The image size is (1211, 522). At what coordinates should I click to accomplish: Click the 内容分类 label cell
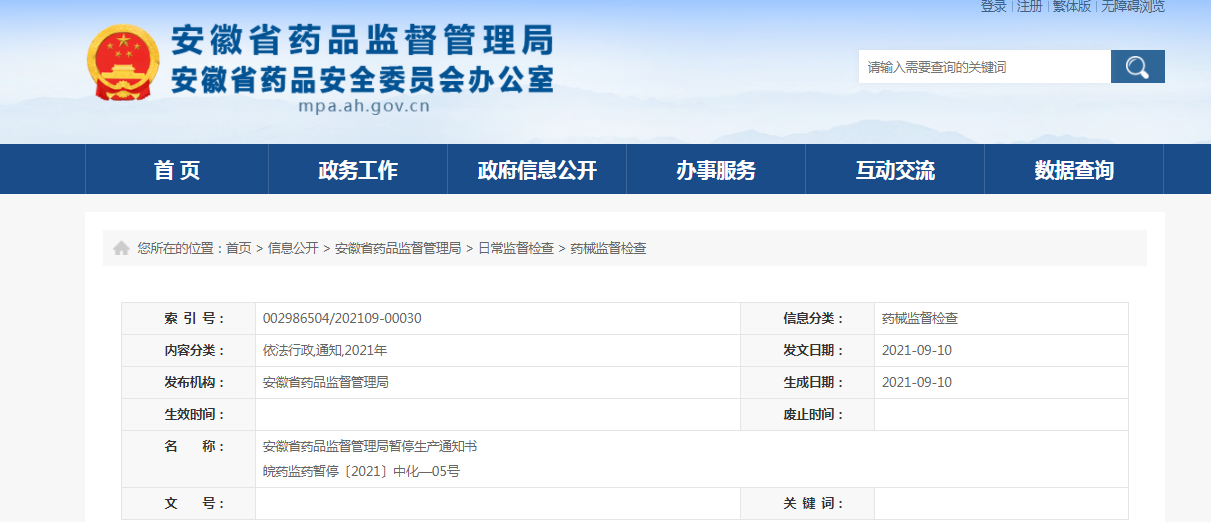pyautogui.click(x=189, y=351)
